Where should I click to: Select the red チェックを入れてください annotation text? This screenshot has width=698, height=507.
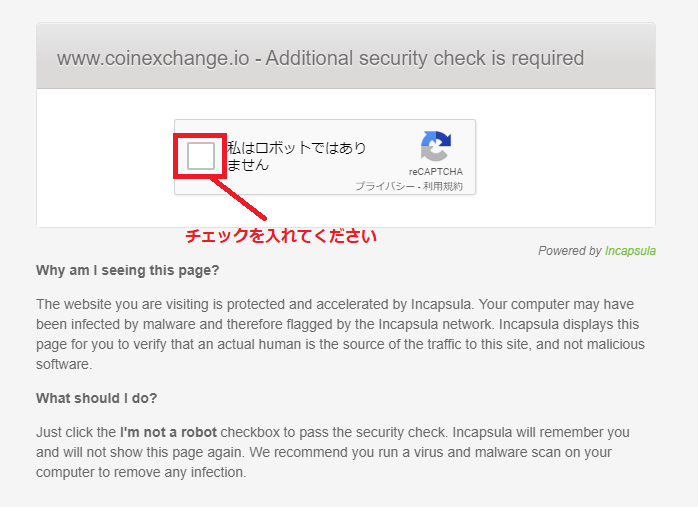point(281,235)
